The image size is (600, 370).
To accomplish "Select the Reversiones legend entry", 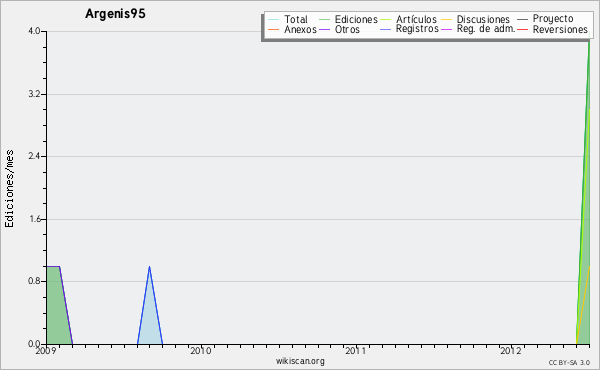I will 560,29.
